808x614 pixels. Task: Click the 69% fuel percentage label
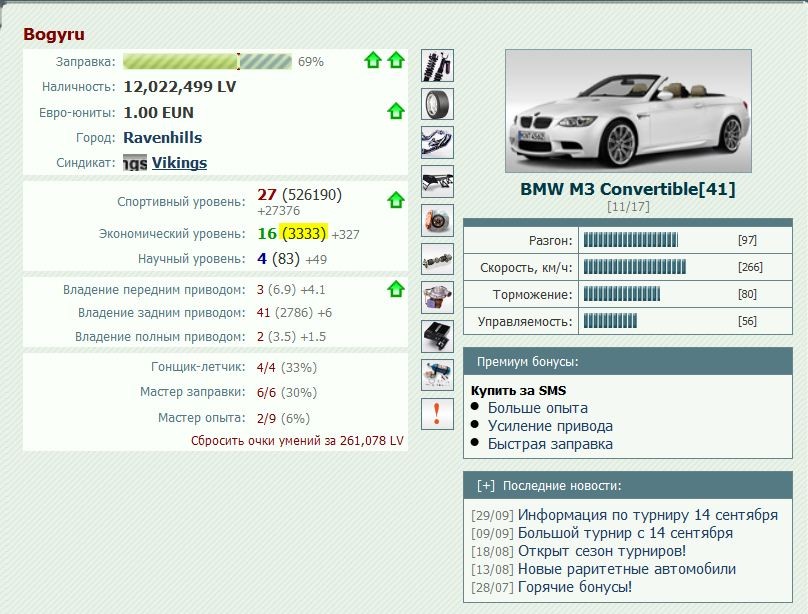coord(311,62)
